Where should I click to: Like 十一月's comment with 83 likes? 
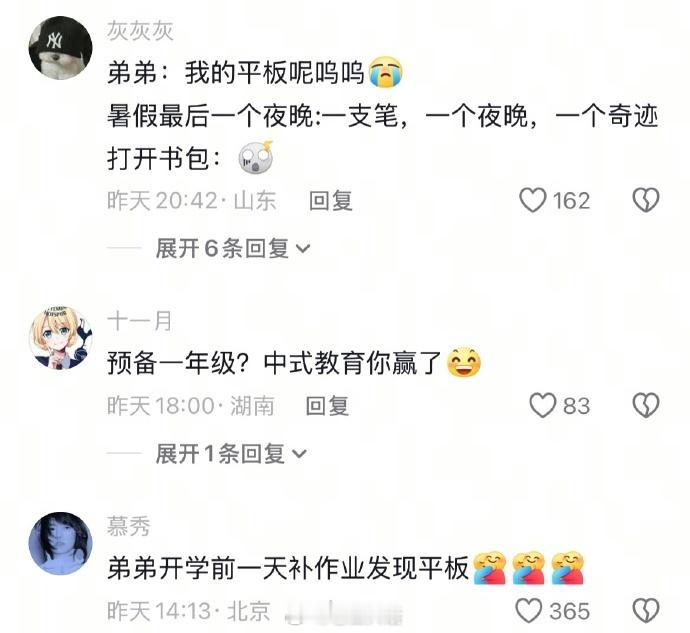[543, 405]
